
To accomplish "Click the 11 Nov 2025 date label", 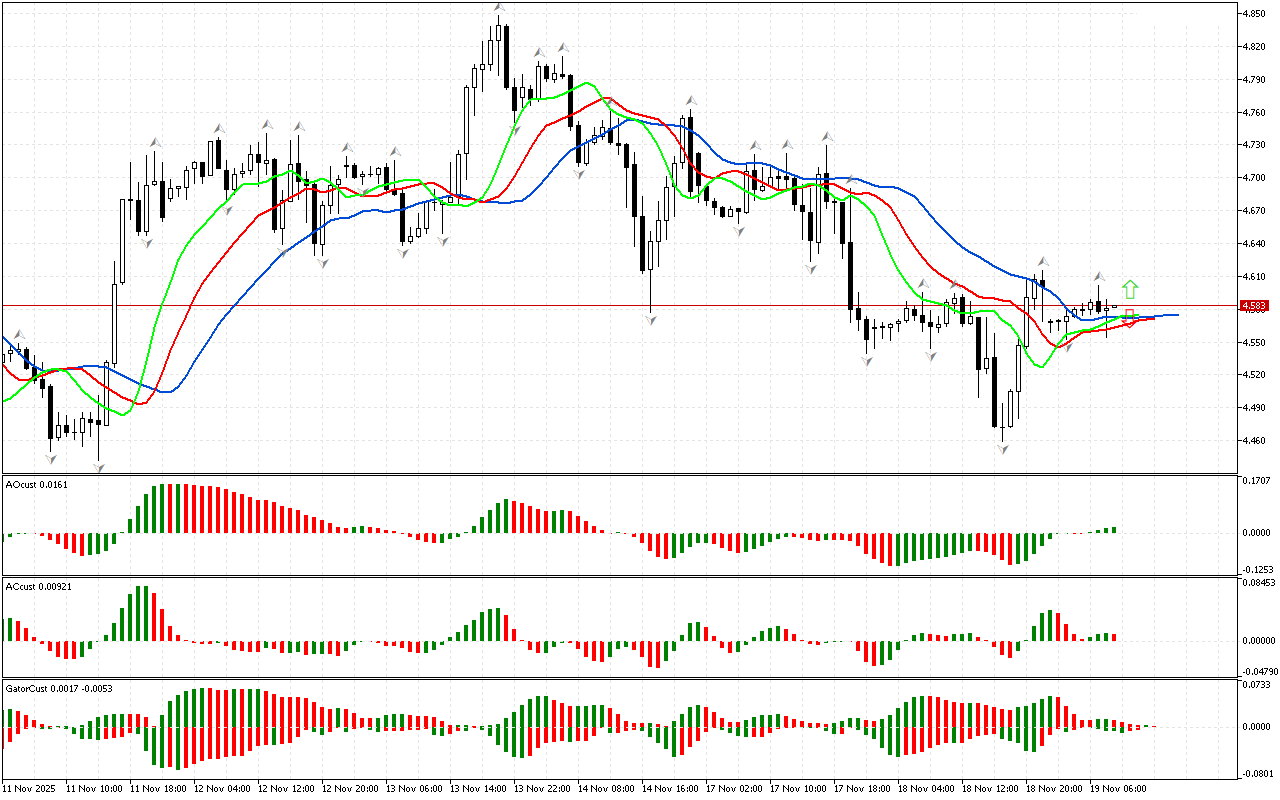I will click(32, 788).
